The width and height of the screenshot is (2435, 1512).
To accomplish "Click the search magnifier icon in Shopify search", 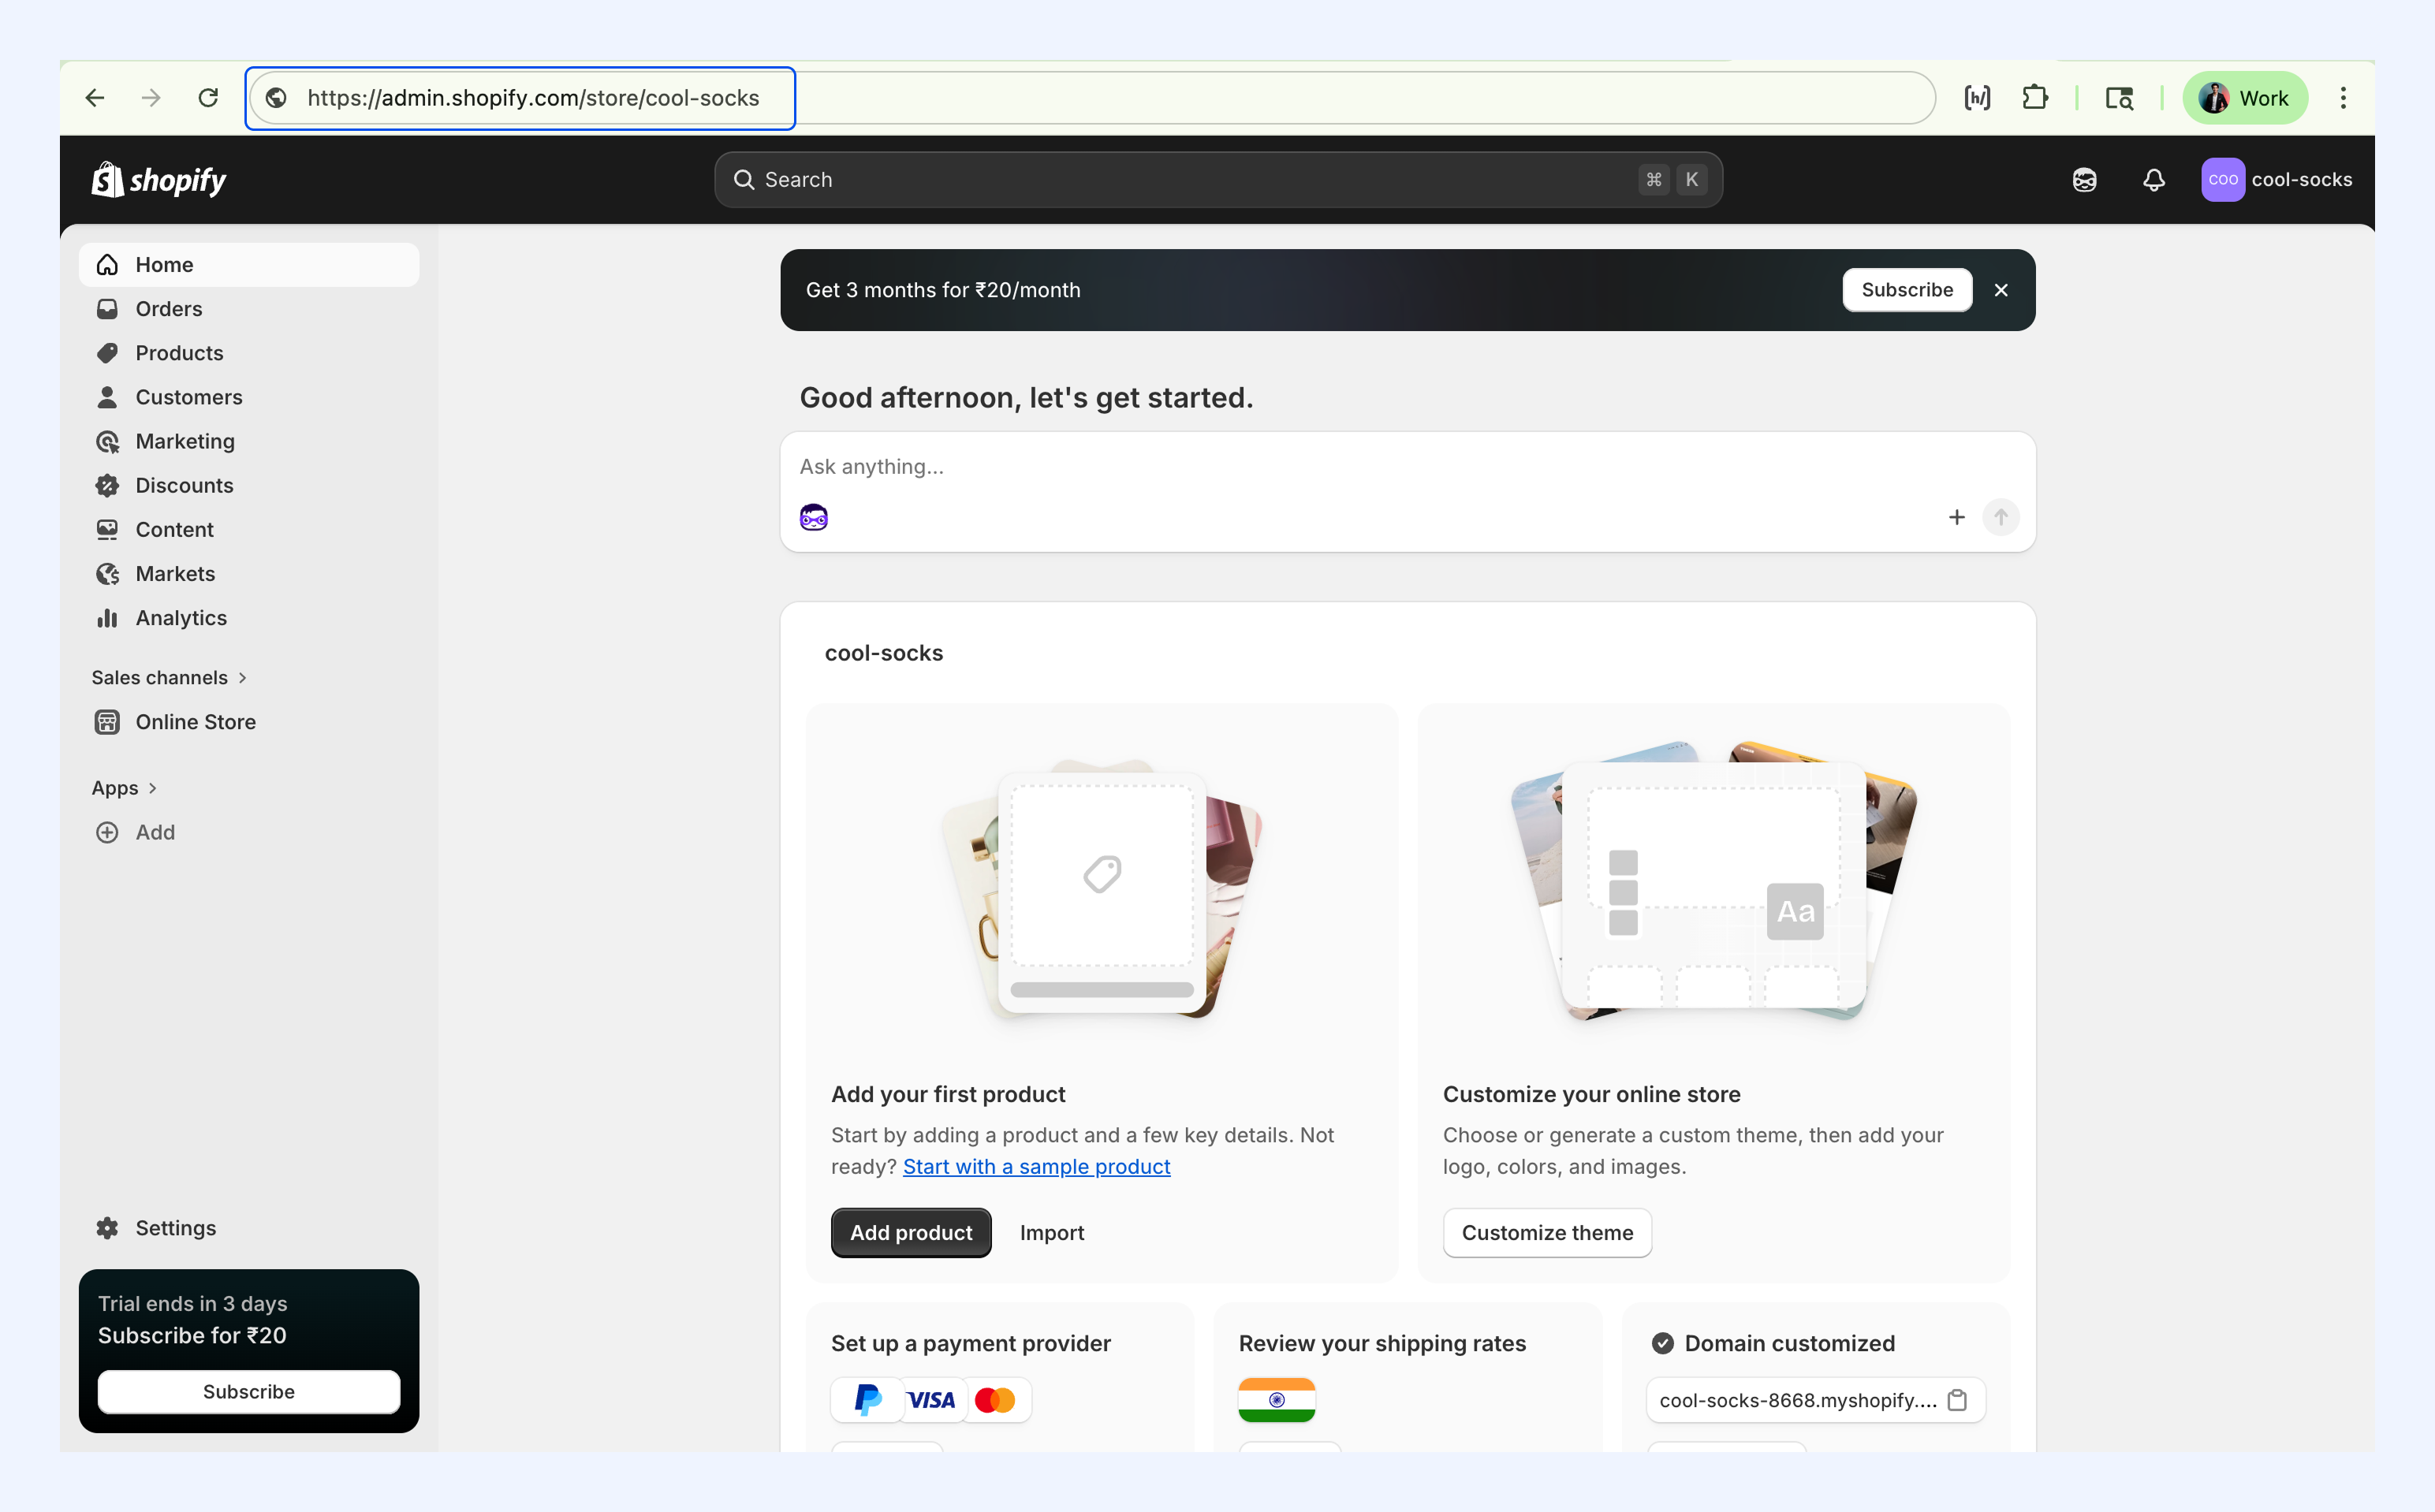I will point(744,180).
